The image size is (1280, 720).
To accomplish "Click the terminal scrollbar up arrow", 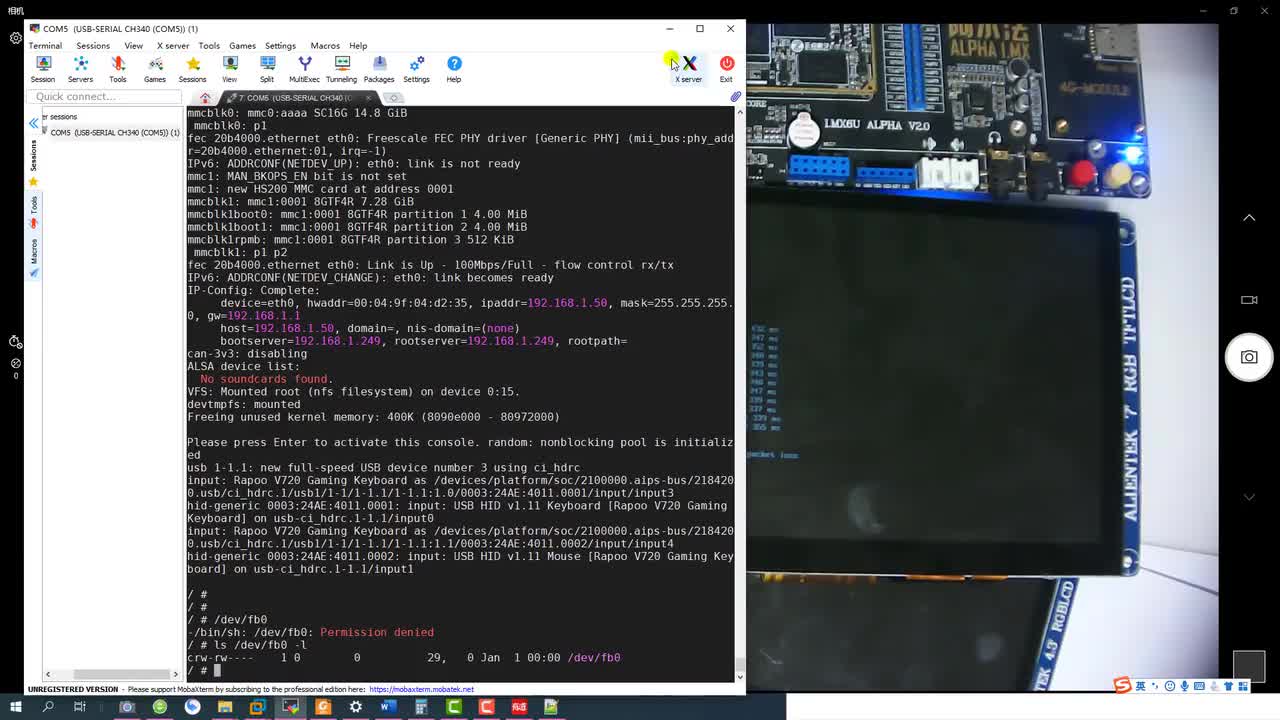I will (x=740, y=110).
